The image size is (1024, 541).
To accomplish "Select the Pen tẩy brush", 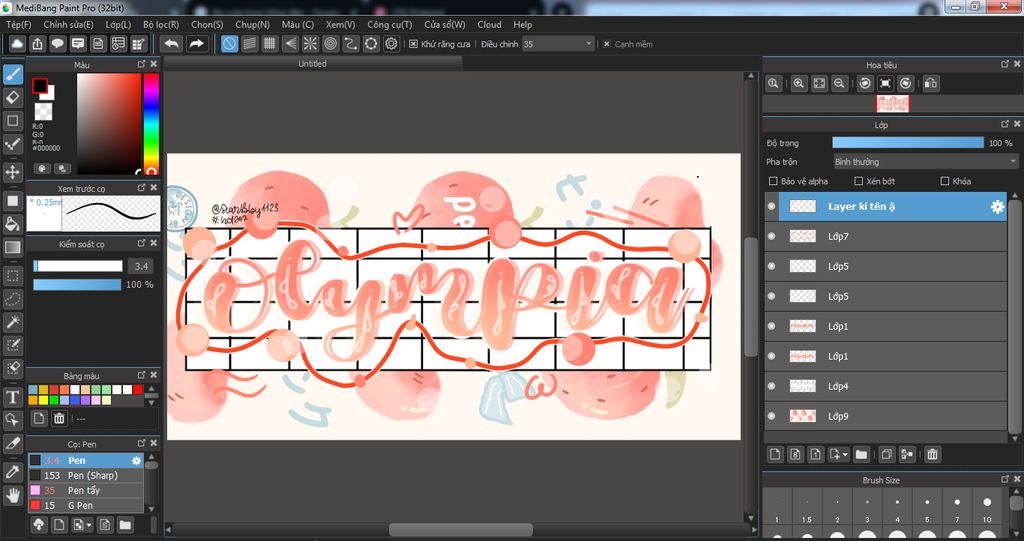I will click(x=86, y=490).
